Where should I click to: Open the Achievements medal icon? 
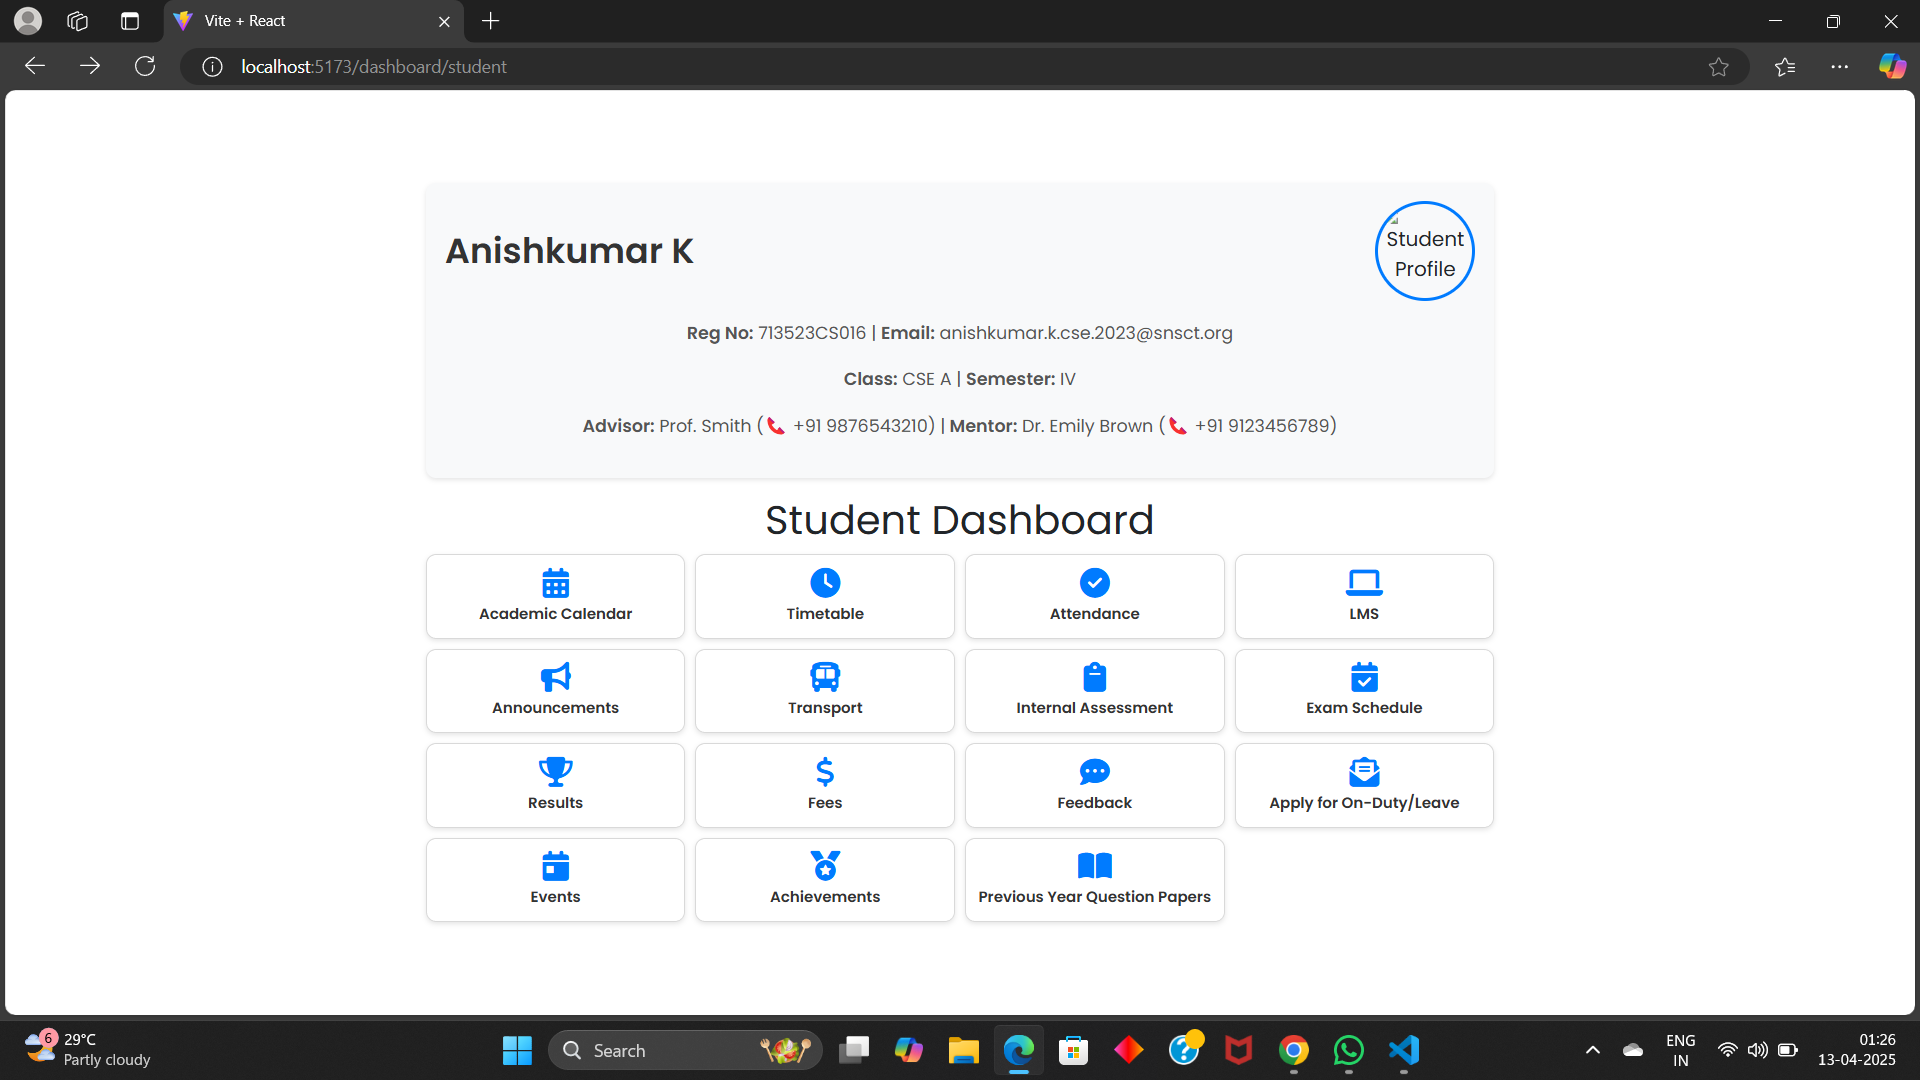pyautogui.click(x=825, y=866)
